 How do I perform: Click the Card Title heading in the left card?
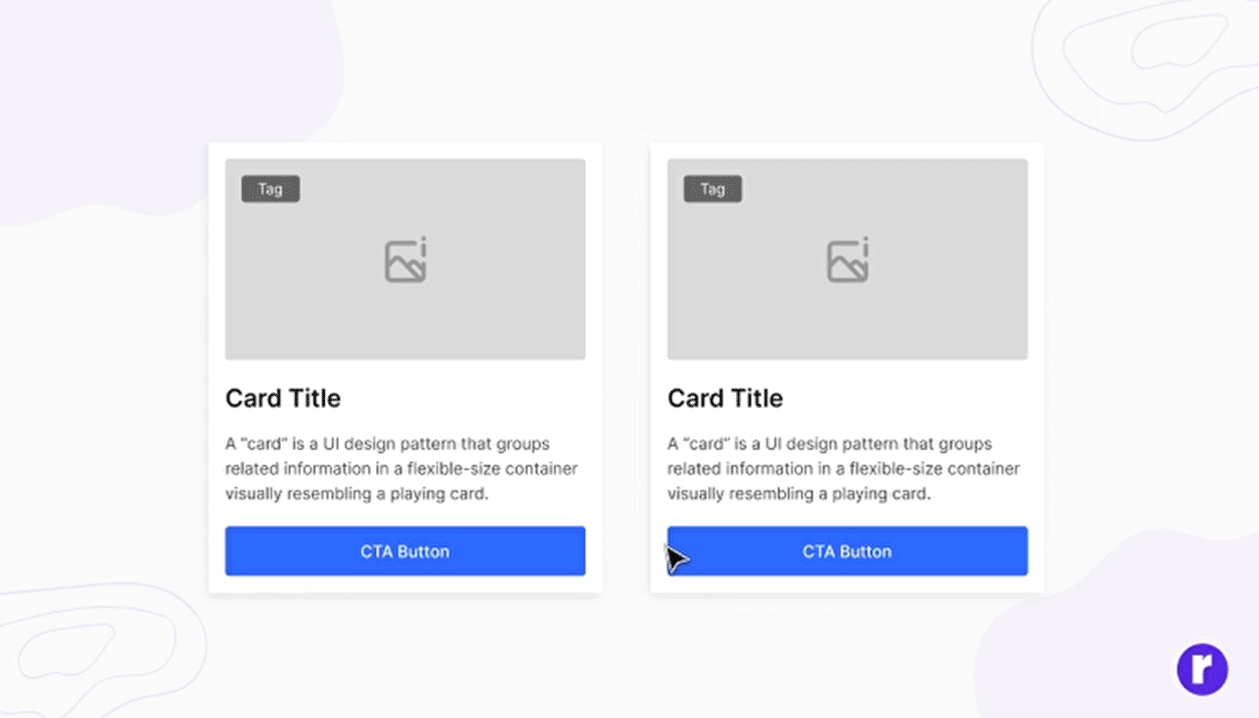pyautogui.click(x=283, y=398)
